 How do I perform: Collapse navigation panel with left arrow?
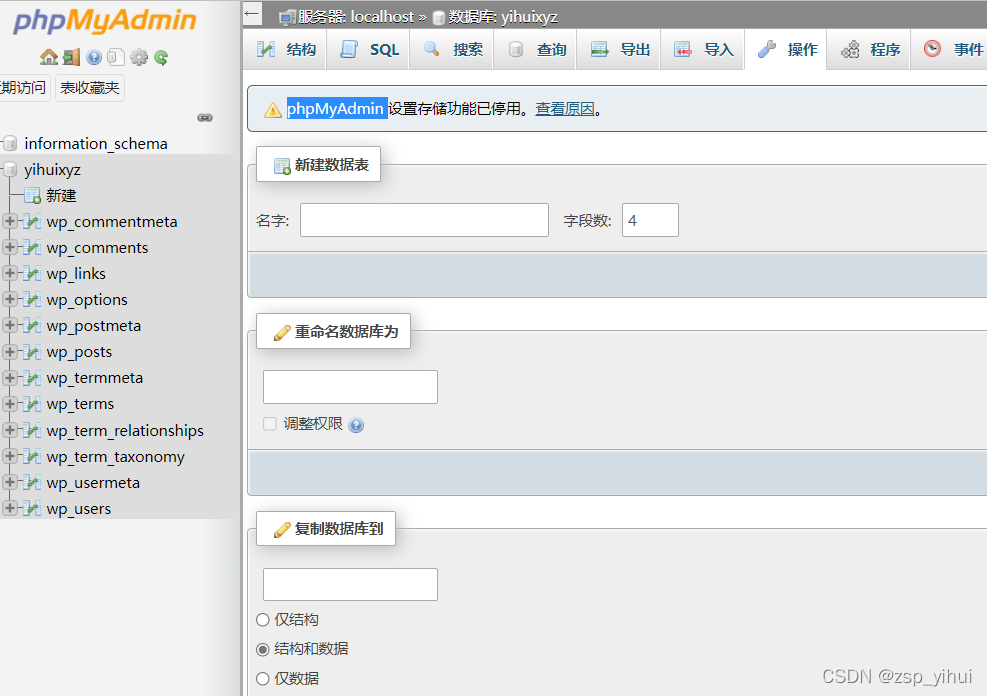pos(252,13)
